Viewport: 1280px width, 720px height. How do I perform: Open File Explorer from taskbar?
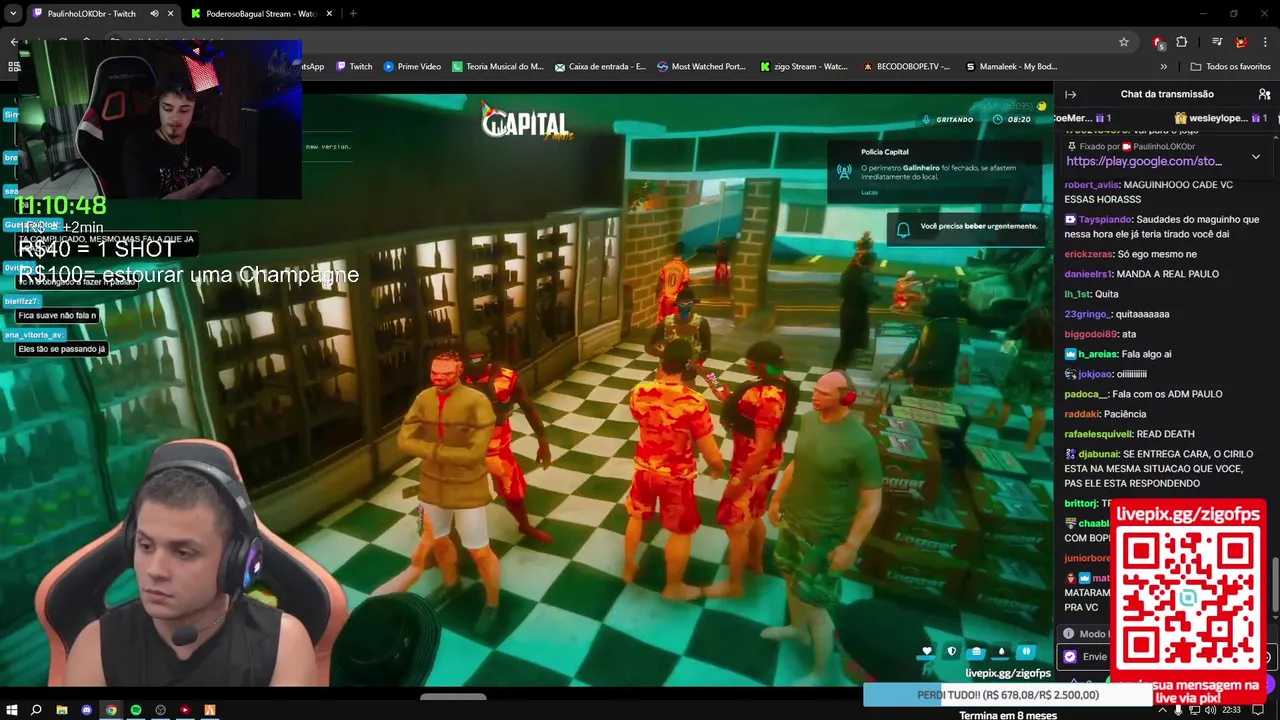tap(62, 710)
